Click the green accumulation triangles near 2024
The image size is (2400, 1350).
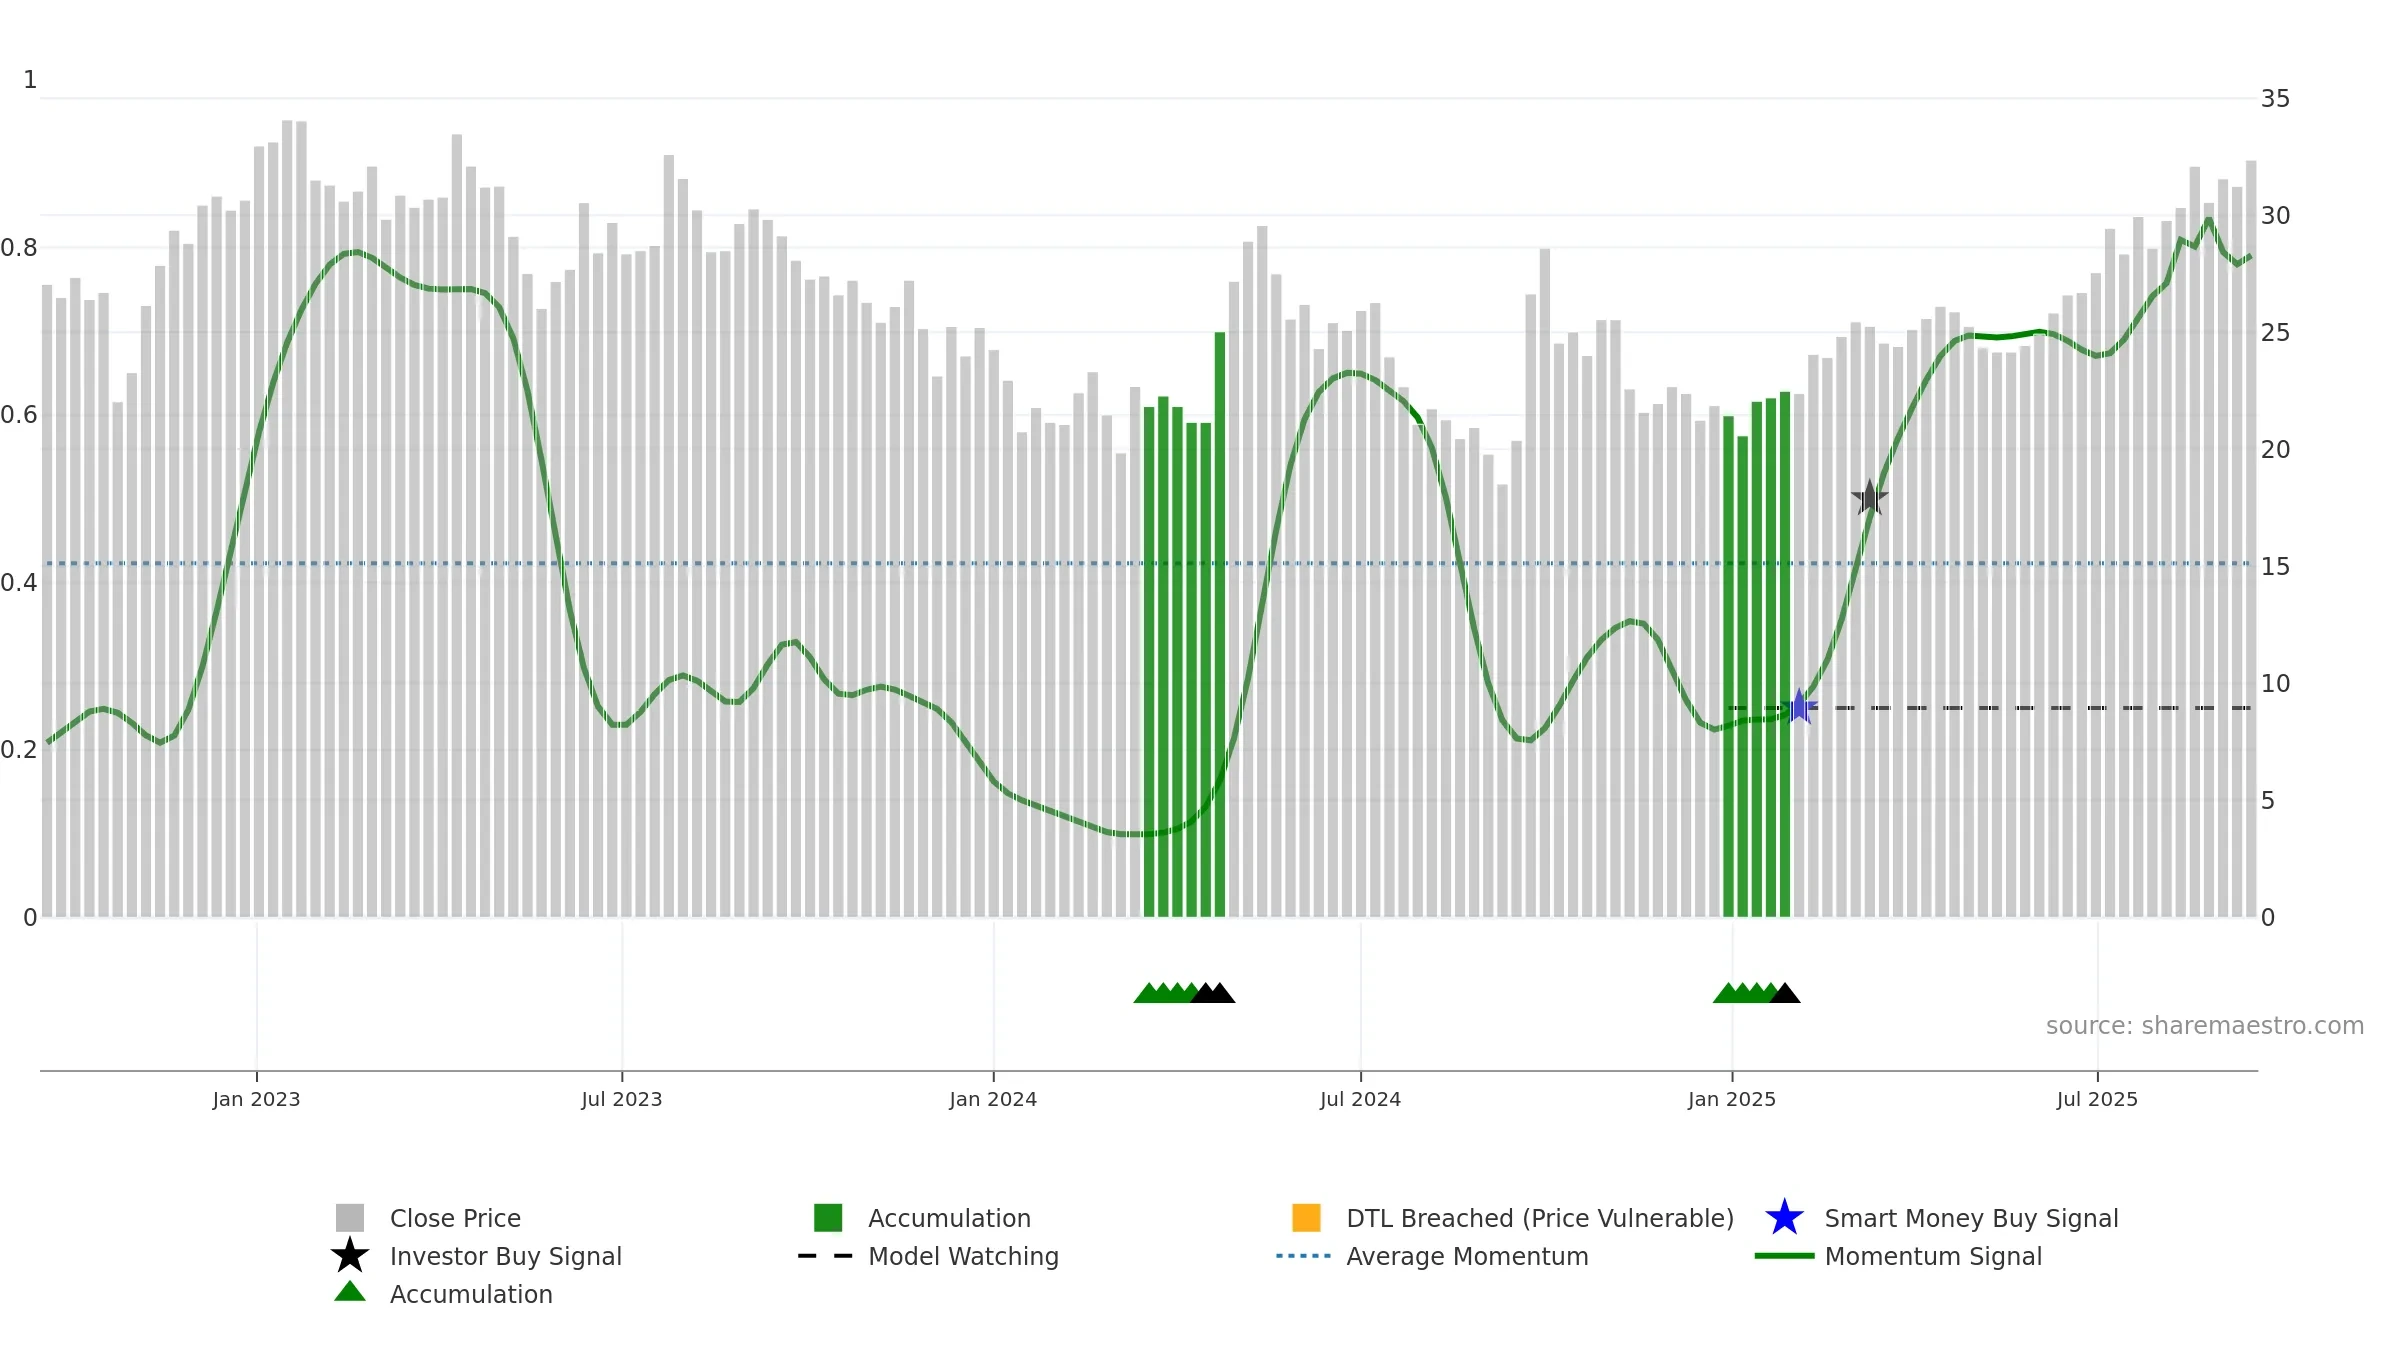pos(1165,993)
